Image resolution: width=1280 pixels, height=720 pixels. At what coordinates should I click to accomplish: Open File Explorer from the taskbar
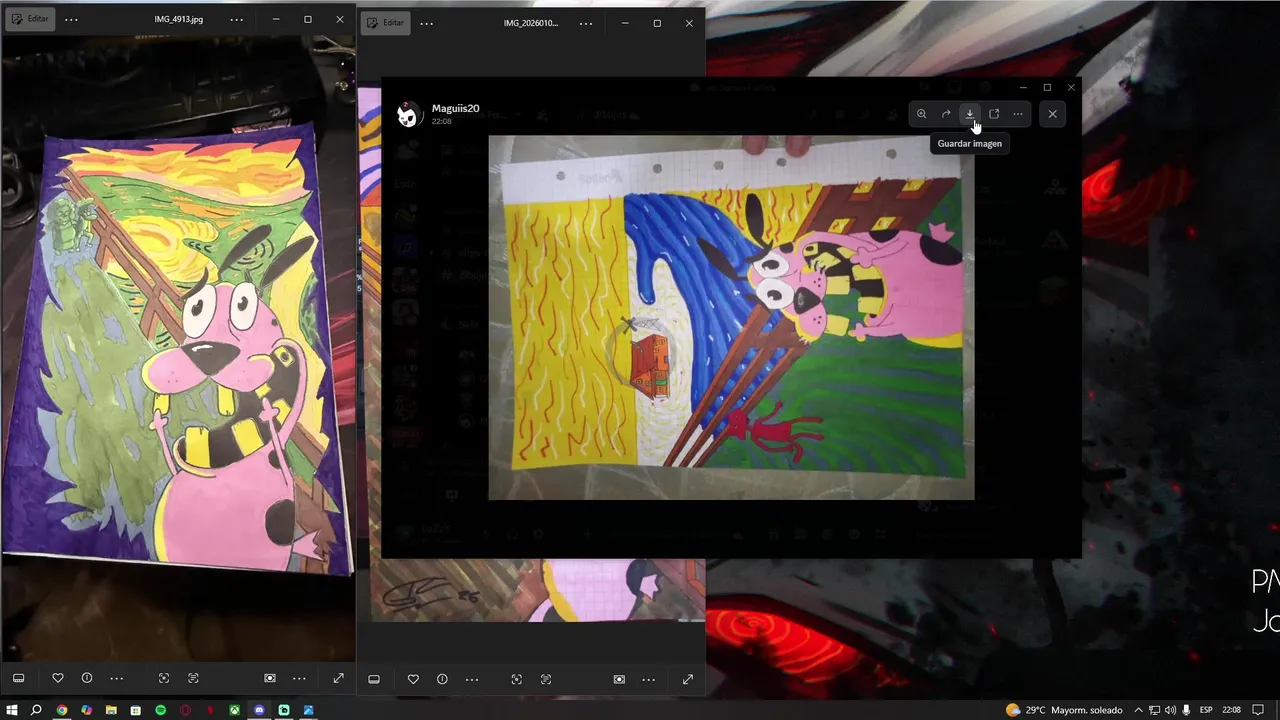click(111, 710)
